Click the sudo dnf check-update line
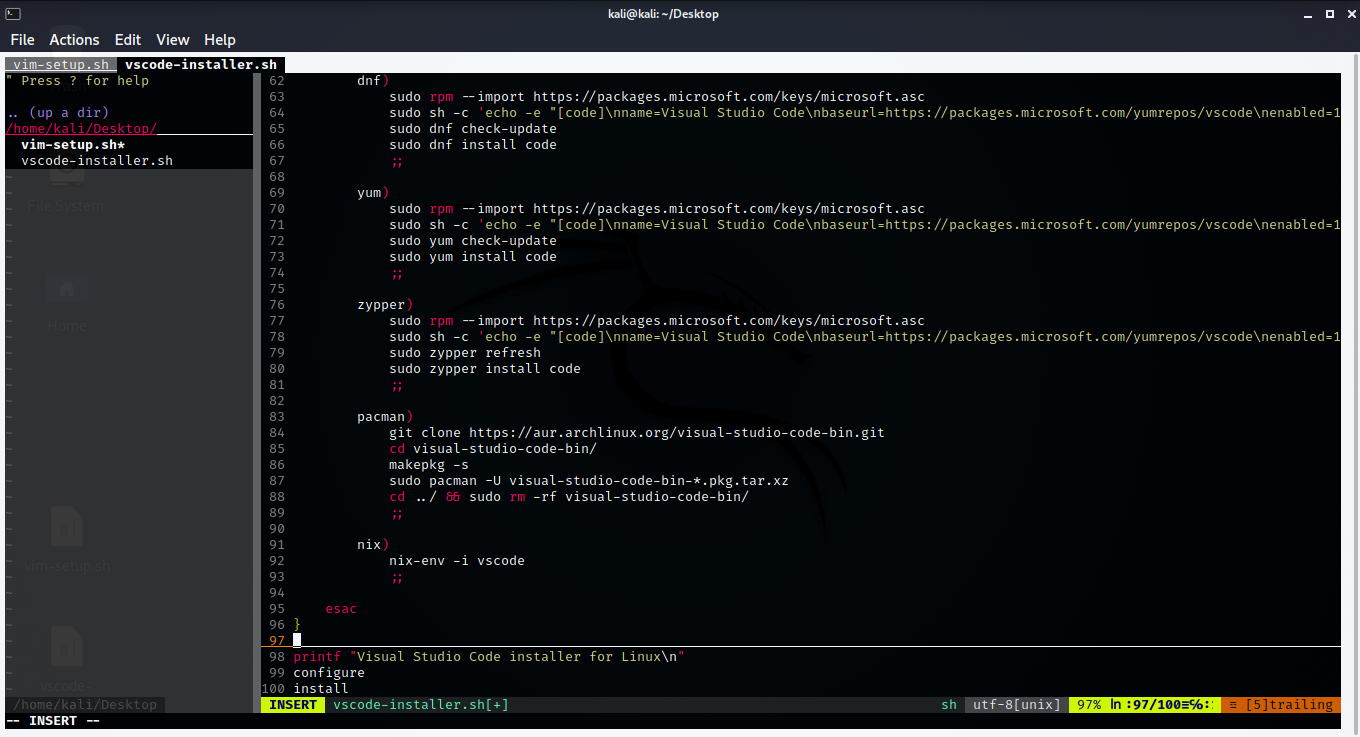The width and height of the screenshot is (1360, 737). tap(473, 129)
